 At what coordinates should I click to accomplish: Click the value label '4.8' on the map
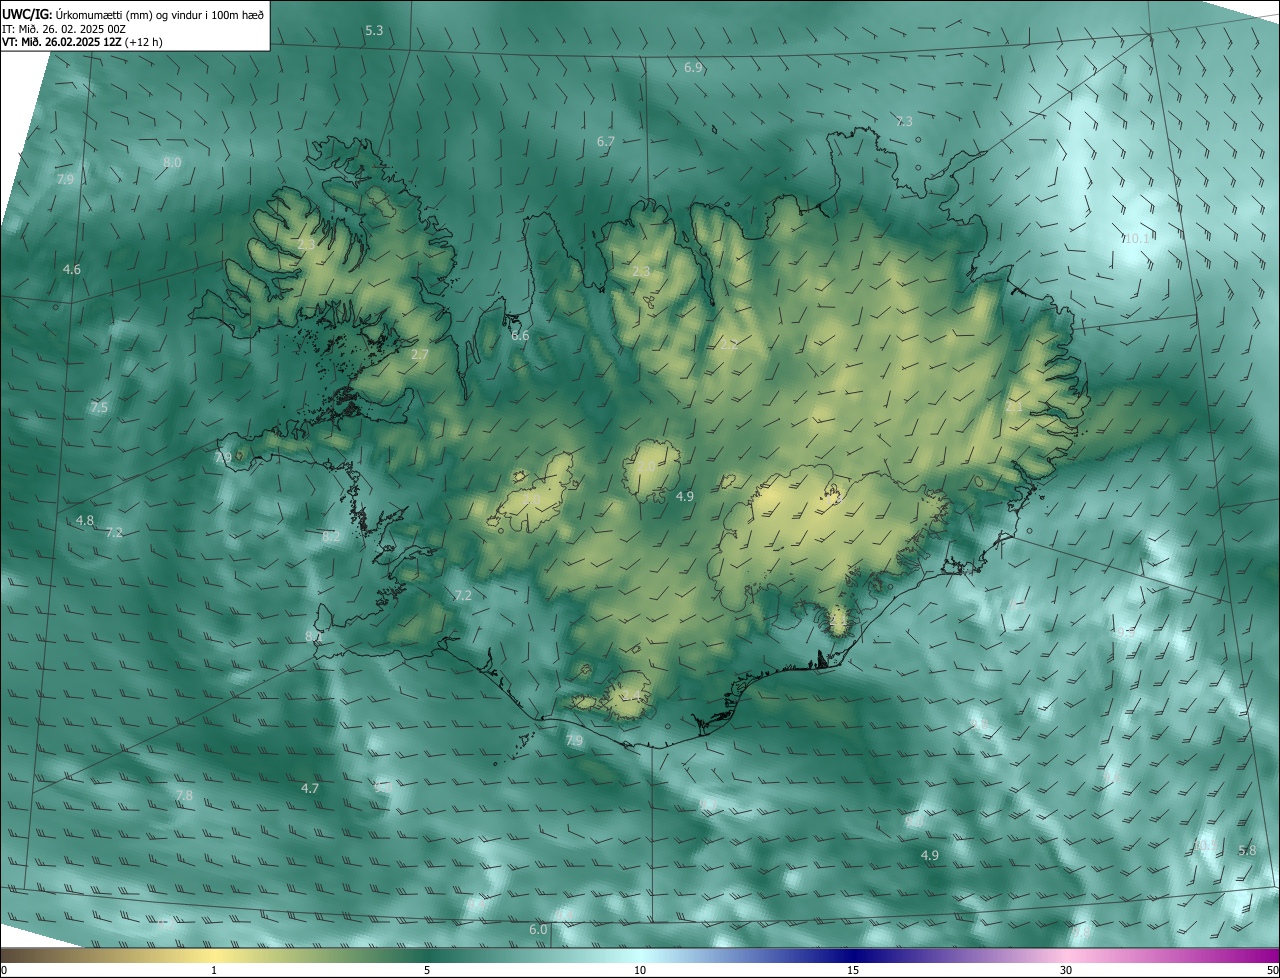[85, 521]
